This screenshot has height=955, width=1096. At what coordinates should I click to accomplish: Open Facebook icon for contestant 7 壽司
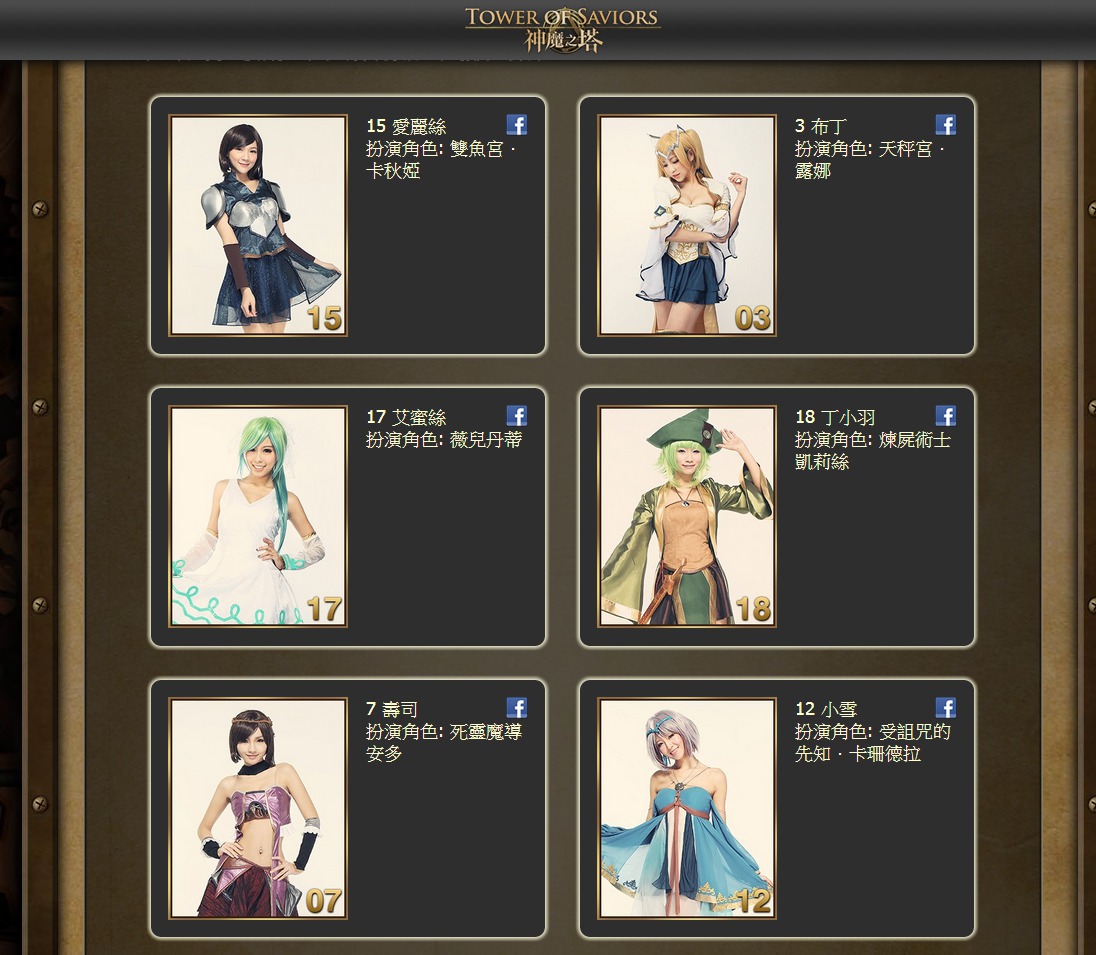tap(517, 708)
